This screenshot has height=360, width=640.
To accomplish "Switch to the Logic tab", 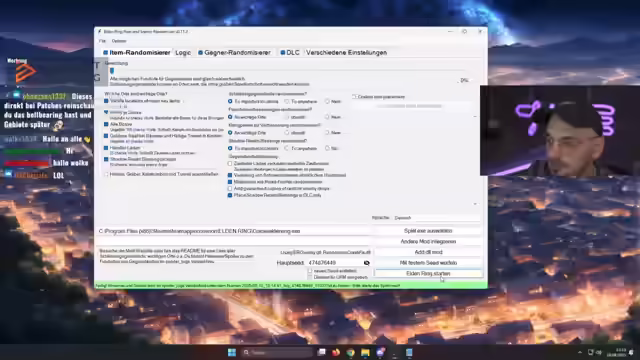I will coord(183,53).
